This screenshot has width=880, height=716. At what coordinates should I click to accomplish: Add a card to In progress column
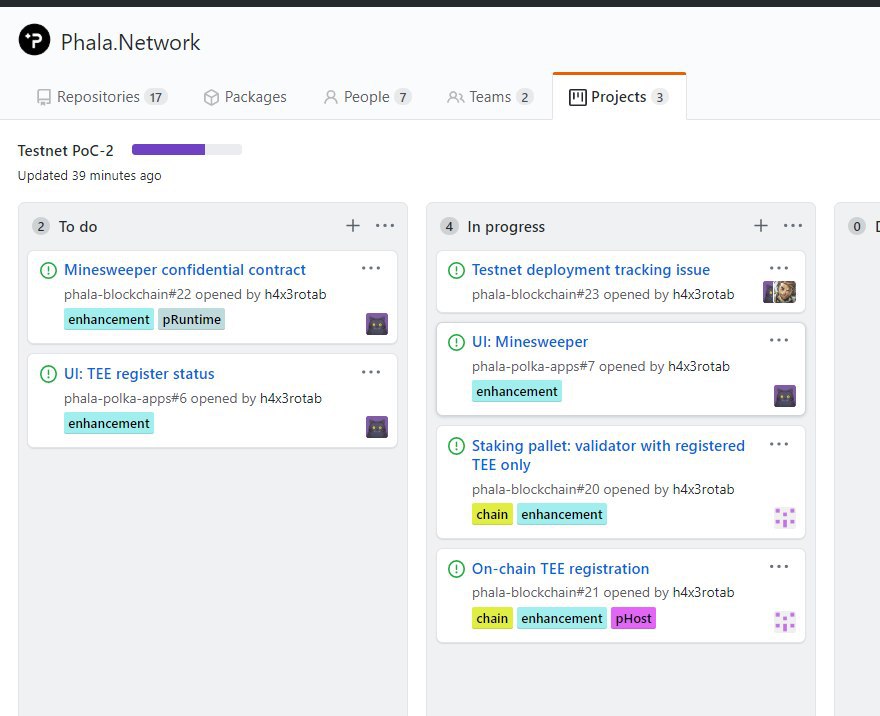(761, 226)
